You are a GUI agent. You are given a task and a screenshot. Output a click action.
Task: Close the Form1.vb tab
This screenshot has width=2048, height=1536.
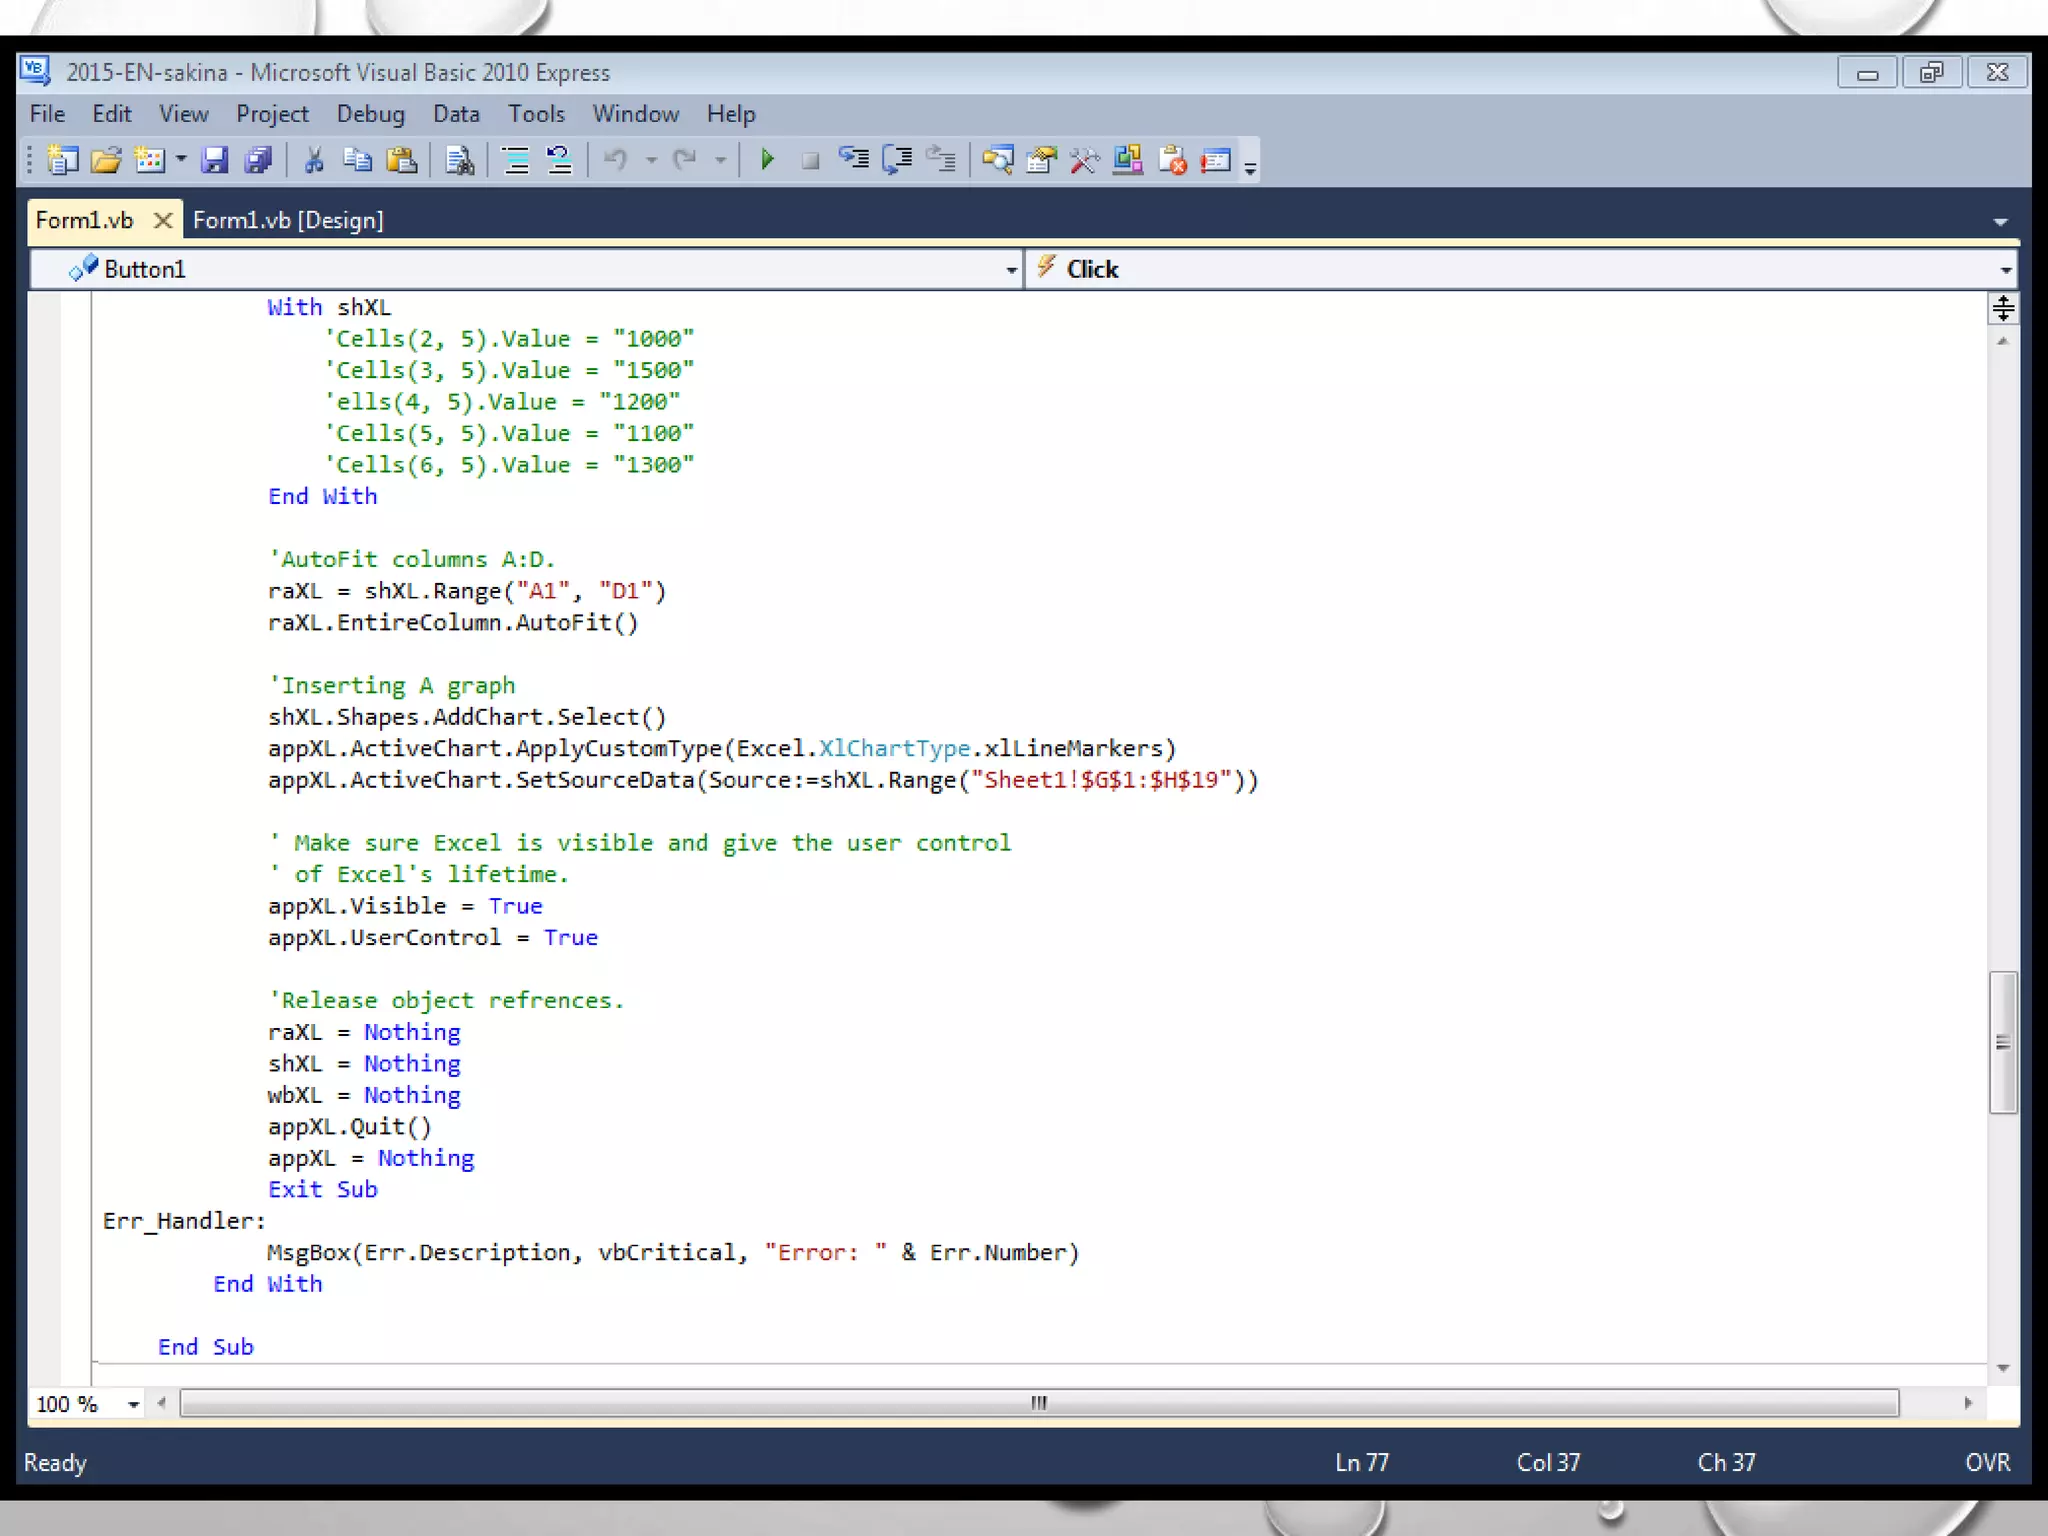click(162, 220)
